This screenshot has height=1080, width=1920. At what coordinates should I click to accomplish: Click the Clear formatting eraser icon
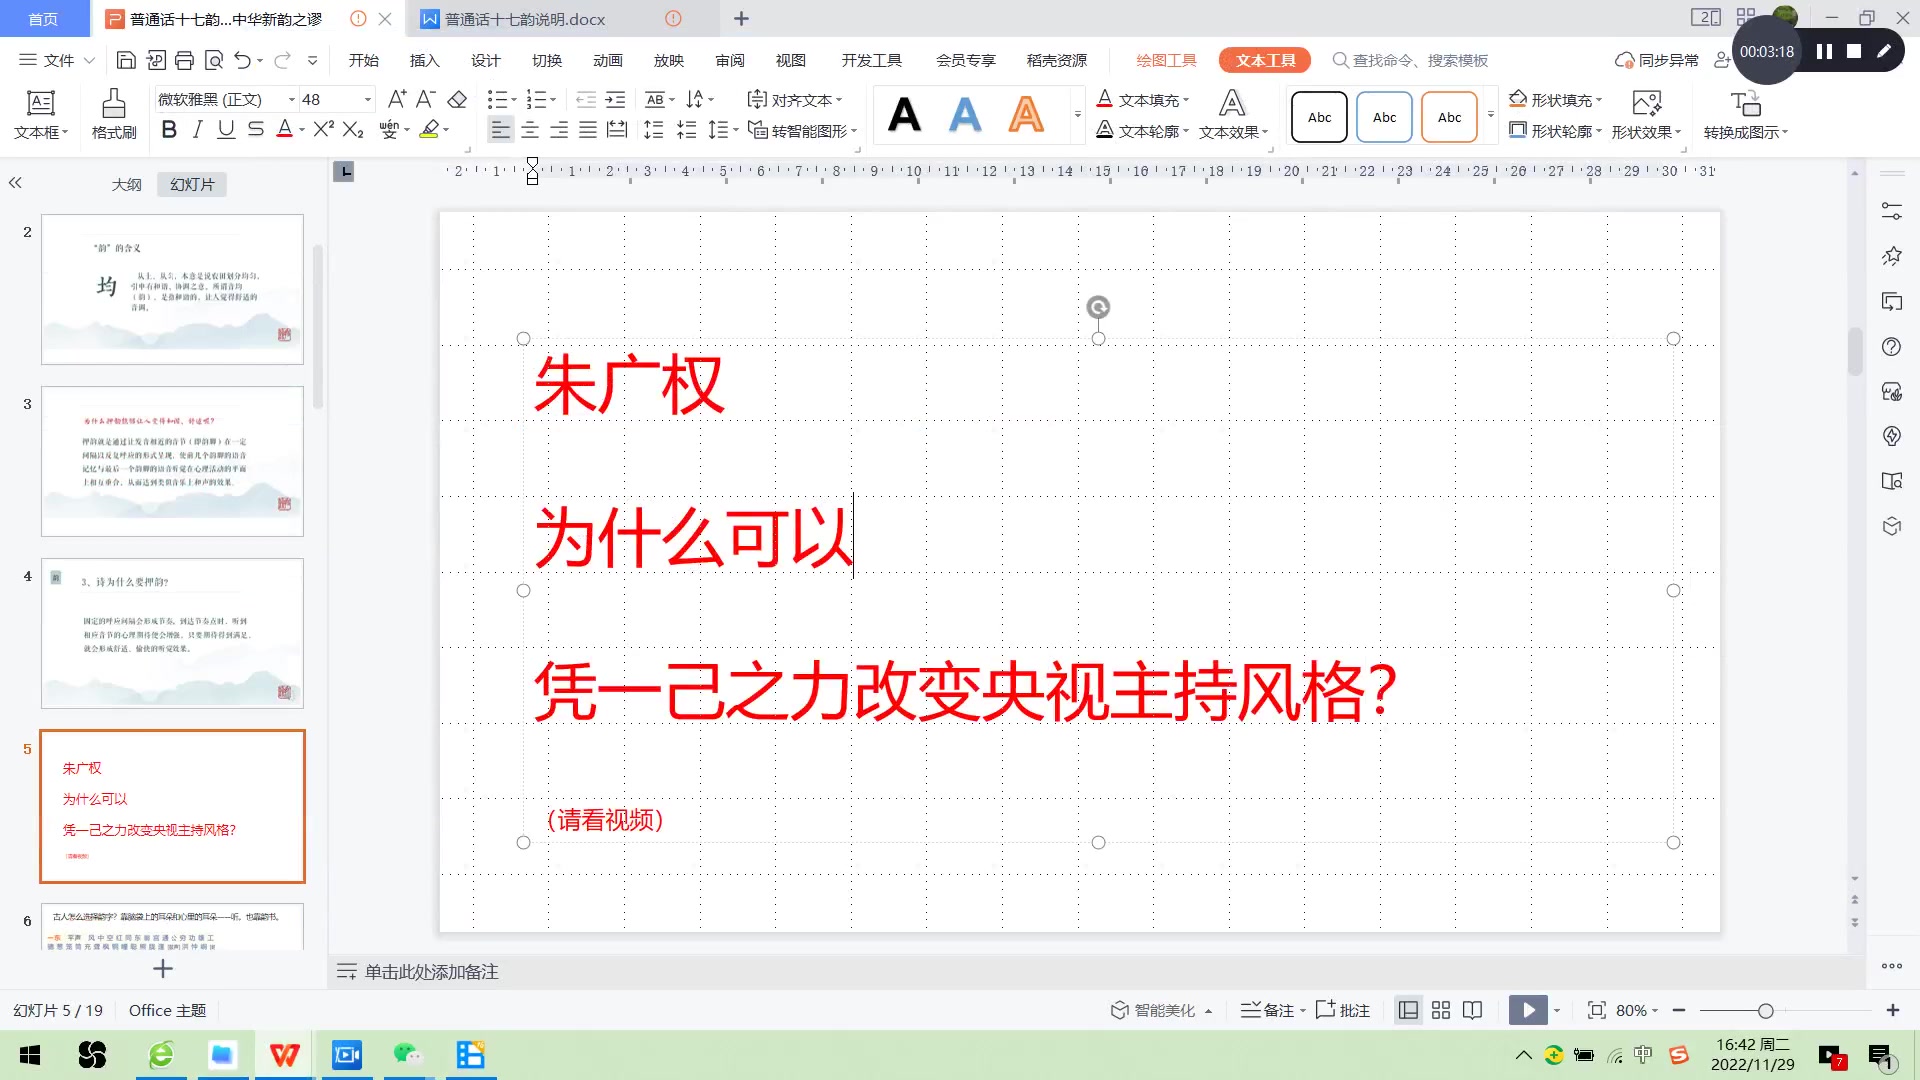tap(457, 99)
